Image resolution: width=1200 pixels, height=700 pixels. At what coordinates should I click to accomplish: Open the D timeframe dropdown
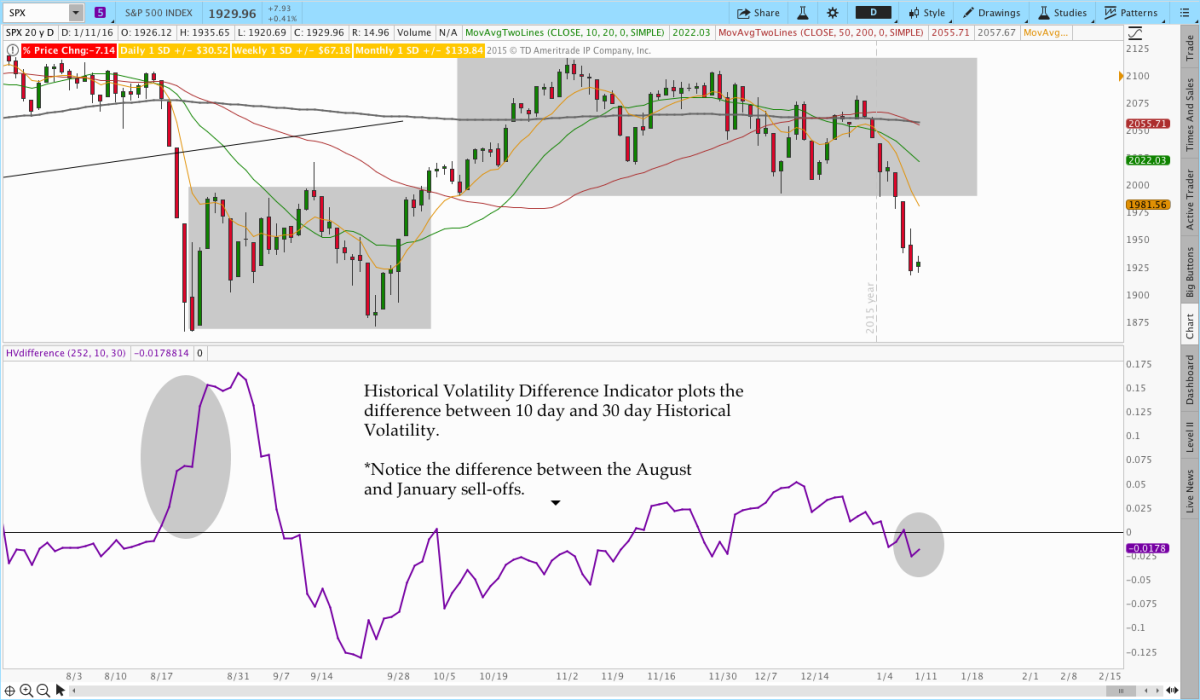[871, 13]
